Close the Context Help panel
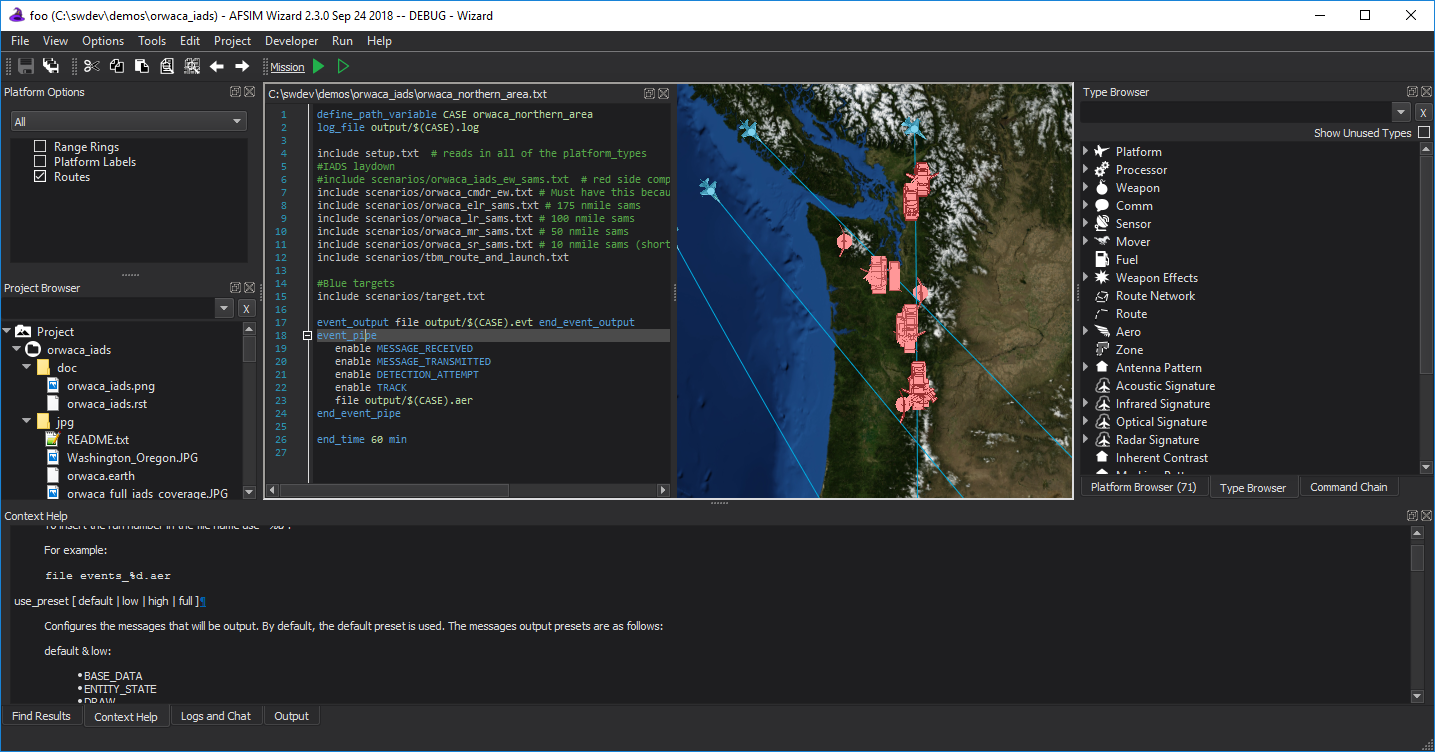The height and width of the screenshot is (752, 1435). [x=1425, y=515]
